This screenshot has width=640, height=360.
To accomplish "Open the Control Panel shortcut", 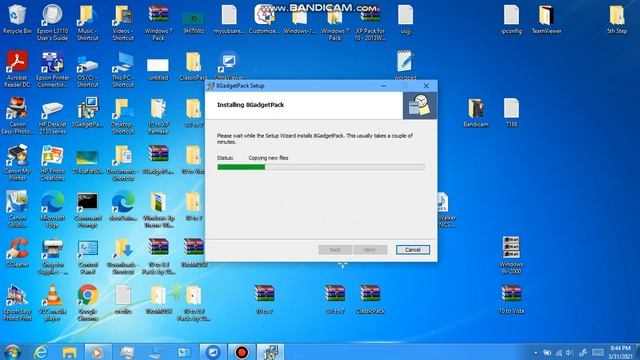I will click(87, 256).
